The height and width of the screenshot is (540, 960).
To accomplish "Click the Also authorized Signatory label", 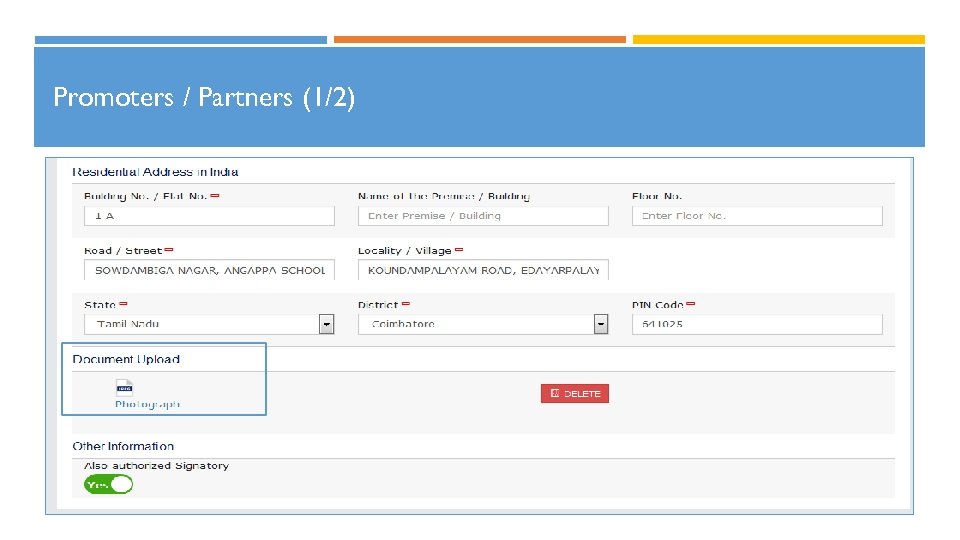I will 156,465.
